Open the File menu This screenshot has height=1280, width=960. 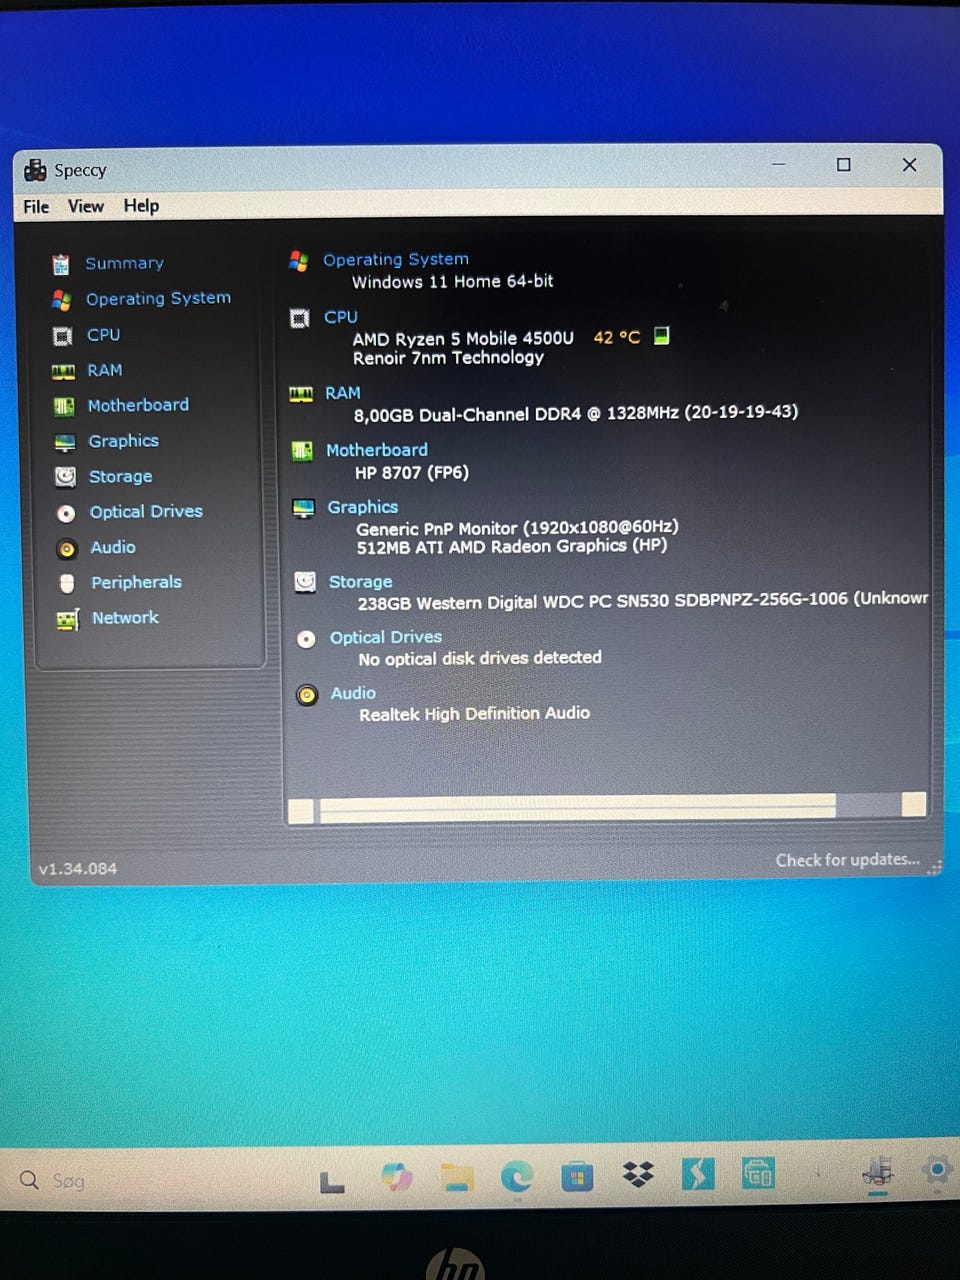[36, 206]
